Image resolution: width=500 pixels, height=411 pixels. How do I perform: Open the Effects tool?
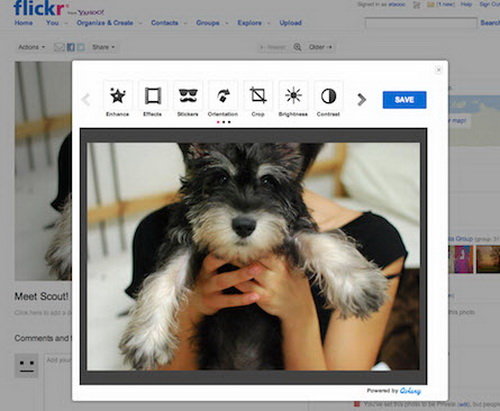[x=153, y=96]
